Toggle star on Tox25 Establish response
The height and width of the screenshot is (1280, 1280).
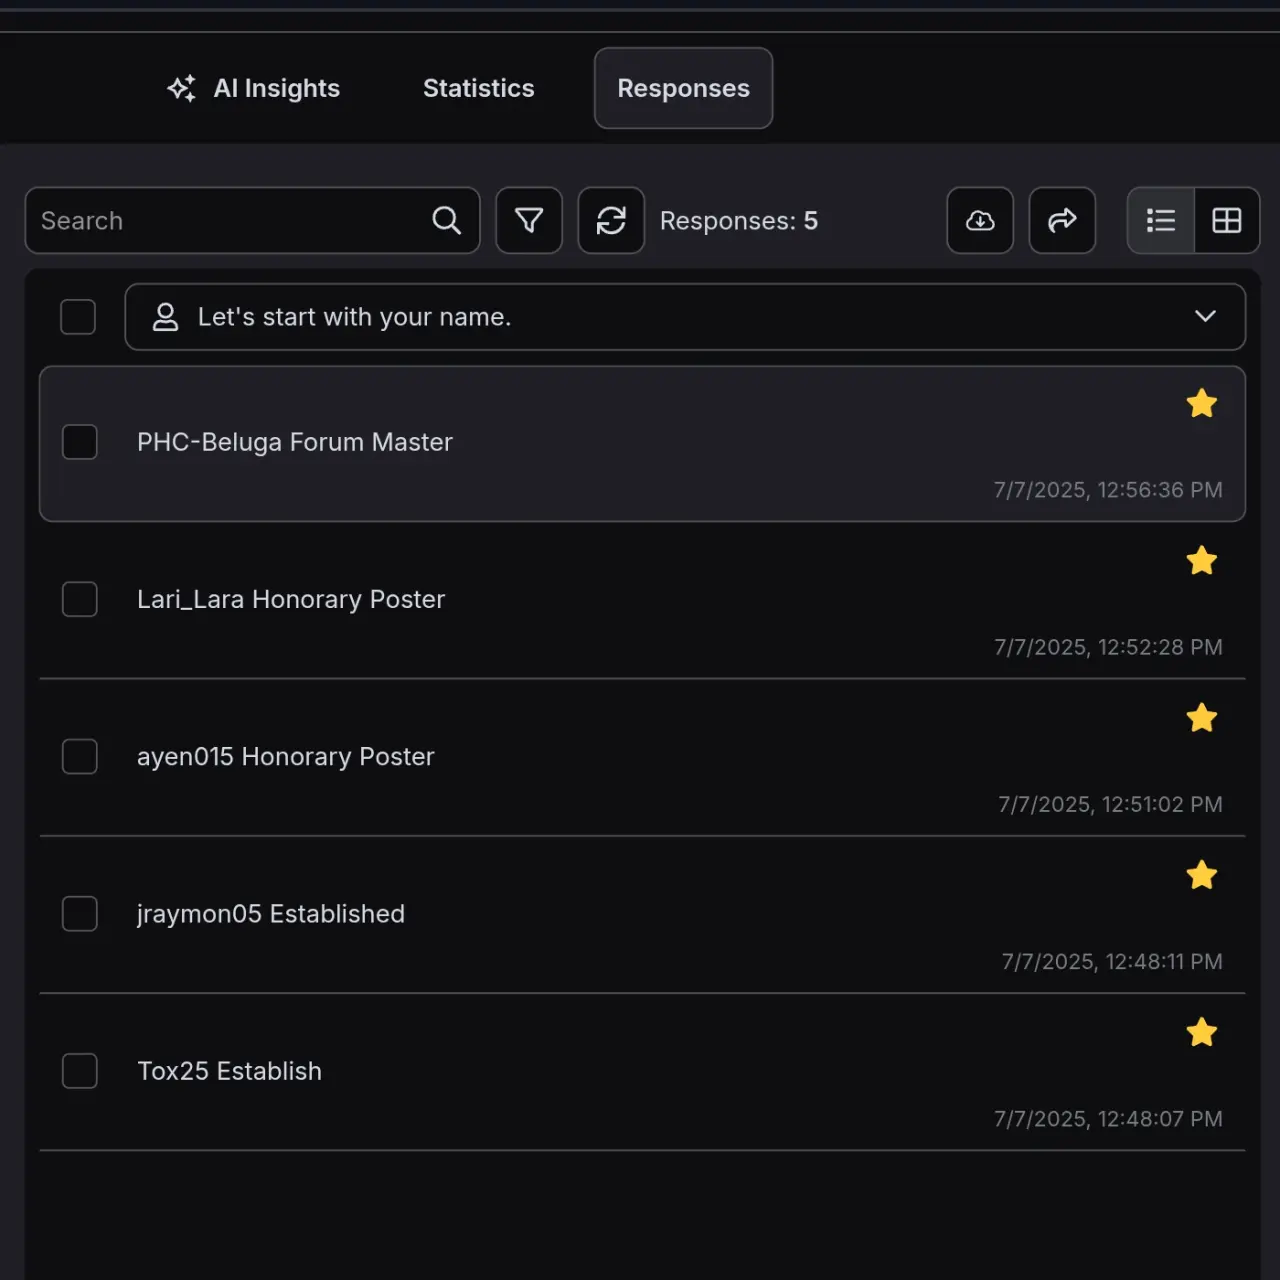click(x=1201, y=1032)
